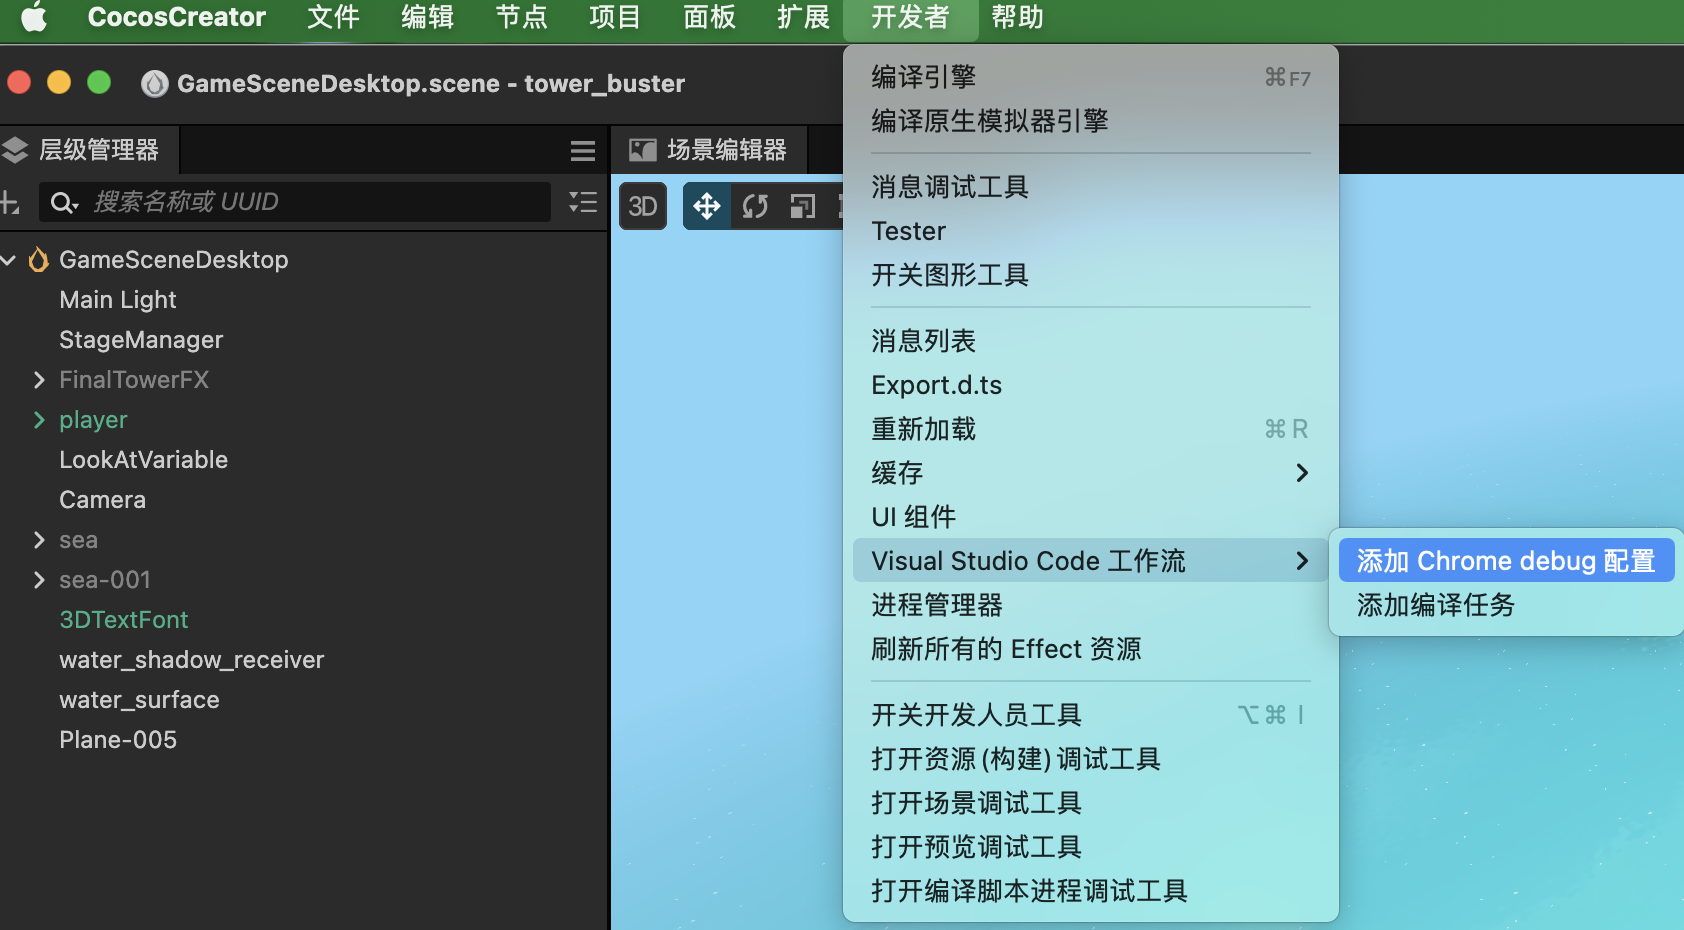1684x930 pixels.
Task: Click the scene editor panel icon
Action: pyautogui.click(x=641, y=149)
